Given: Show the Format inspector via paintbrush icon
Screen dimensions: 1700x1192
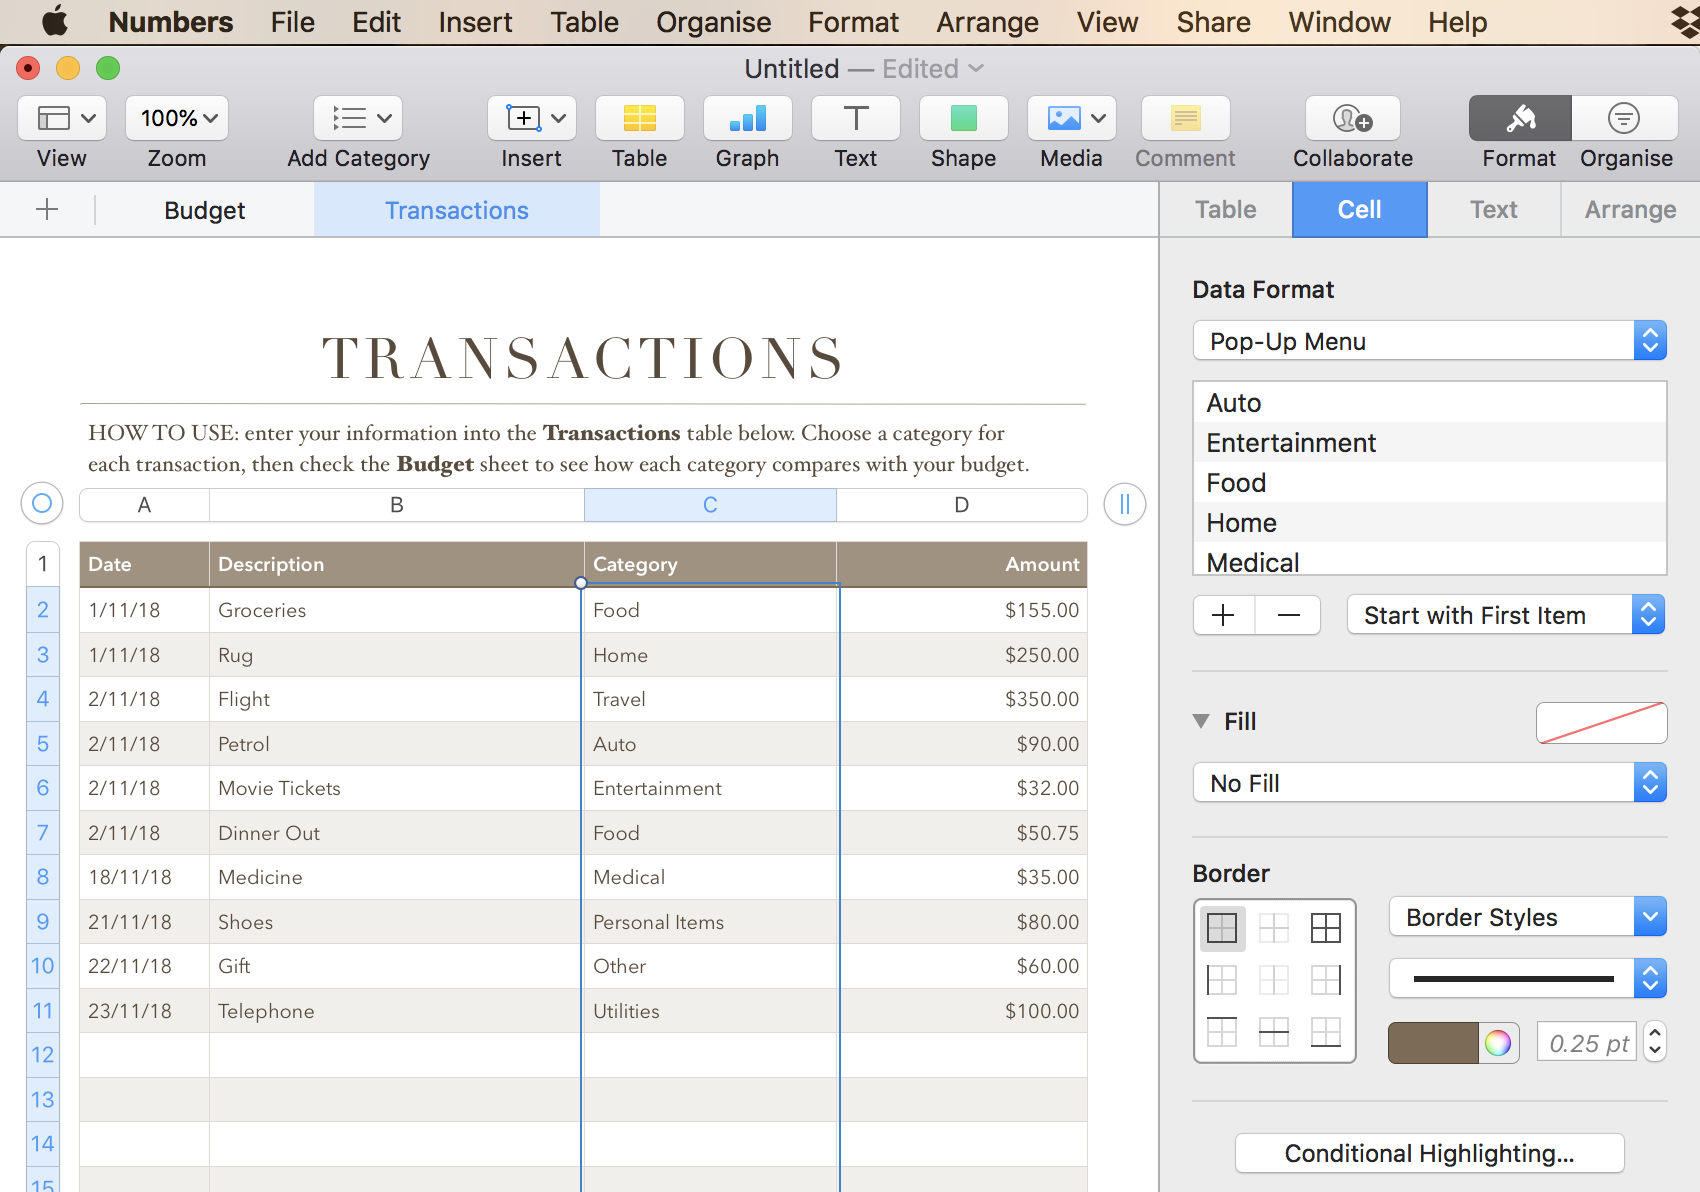Looking at the screenshot, I should pos(1520,118).
